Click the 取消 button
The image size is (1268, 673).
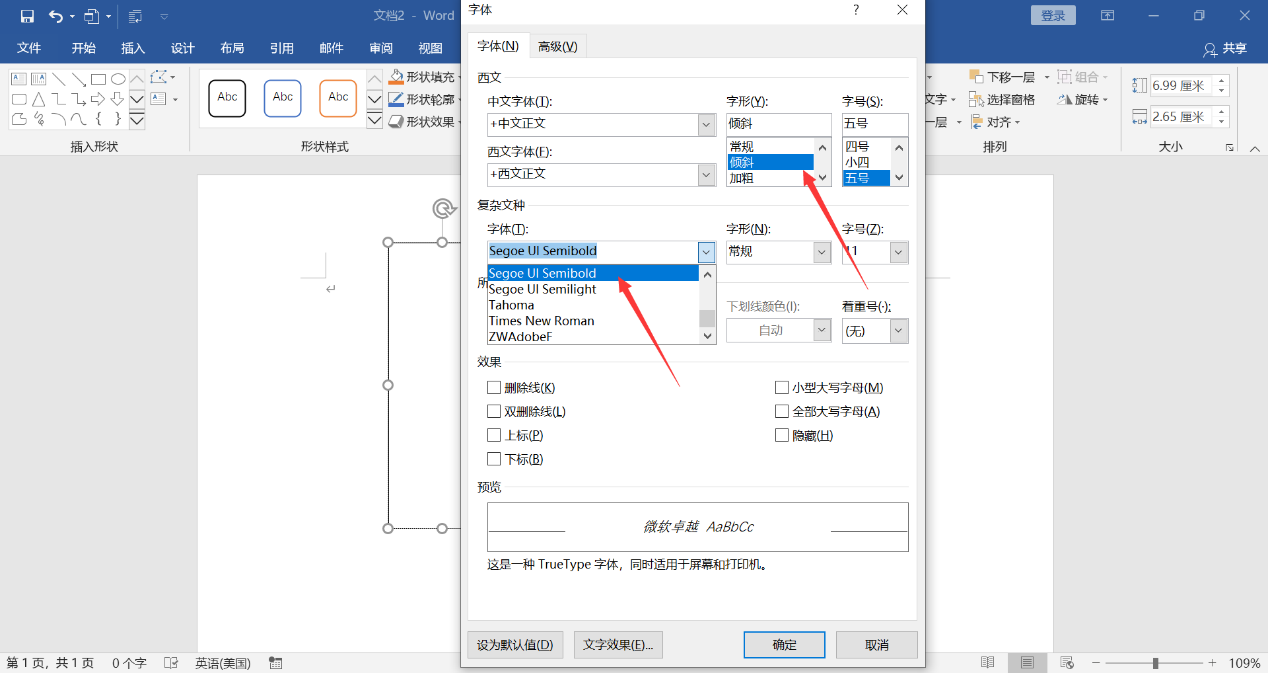(x=877, y=645)
